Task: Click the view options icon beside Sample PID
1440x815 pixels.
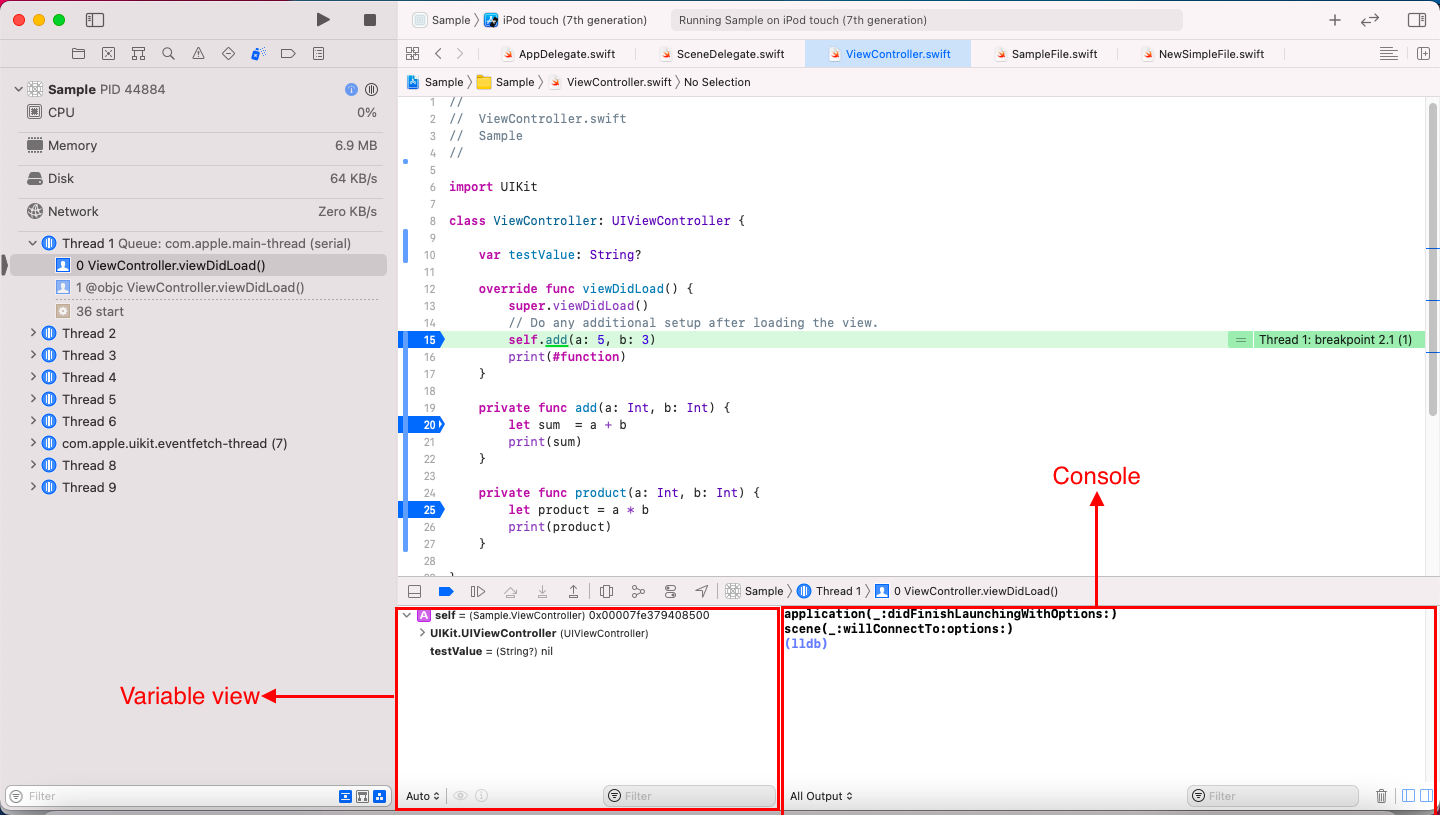Action: 371,90
